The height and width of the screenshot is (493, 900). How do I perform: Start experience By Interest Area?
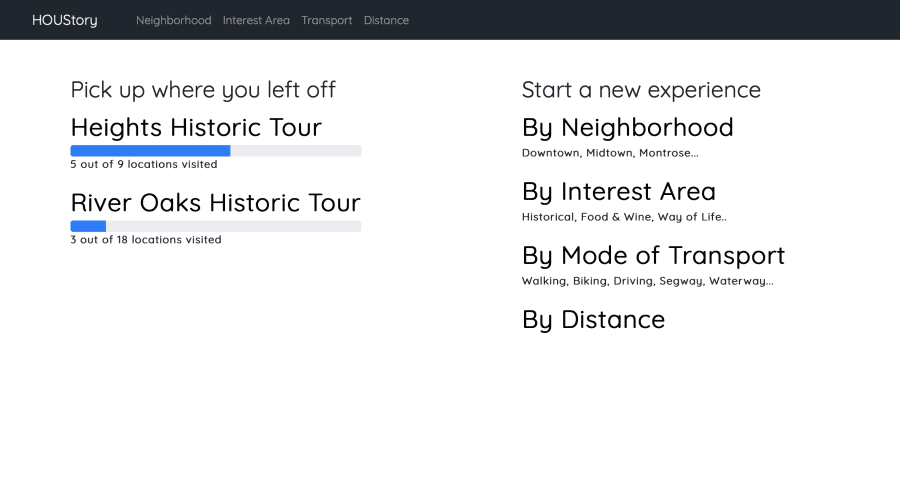(x=619, y=192)
